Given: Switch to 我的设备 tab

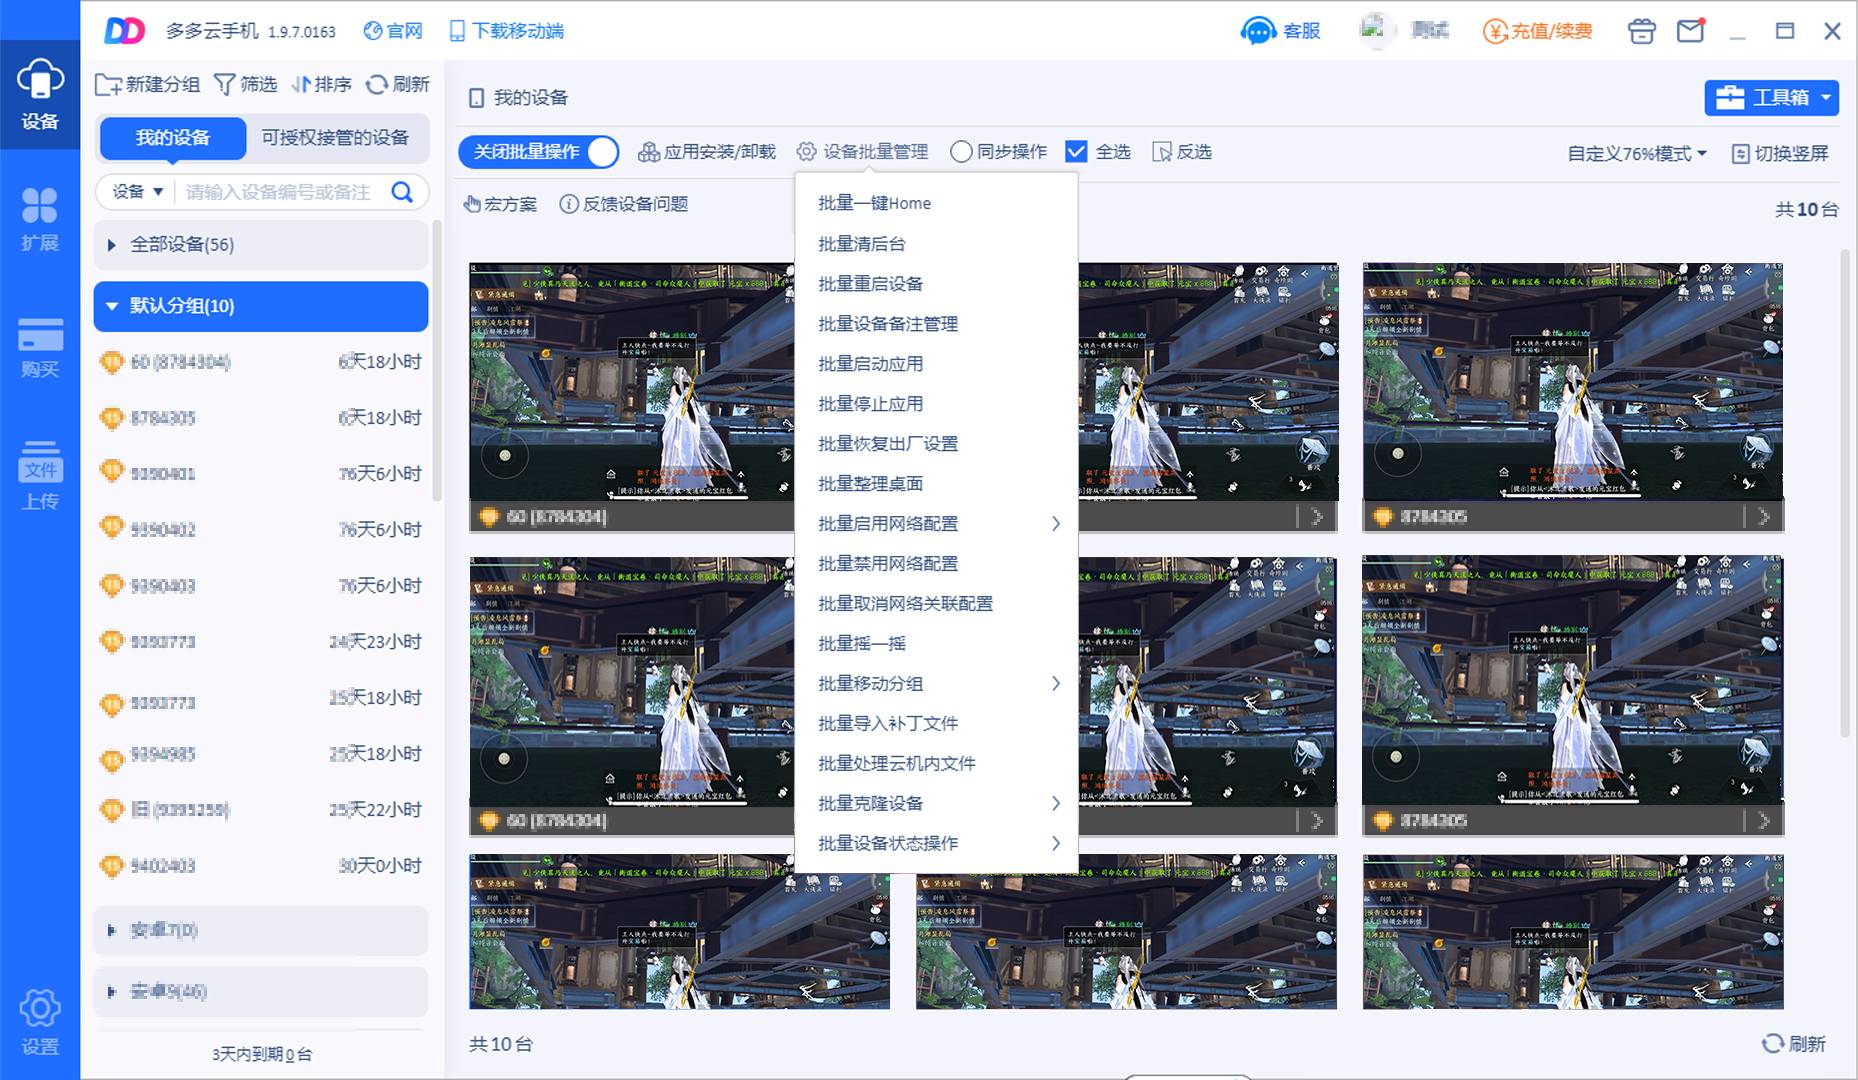Looking at the screenshot, I should click(x=173, y=138).
